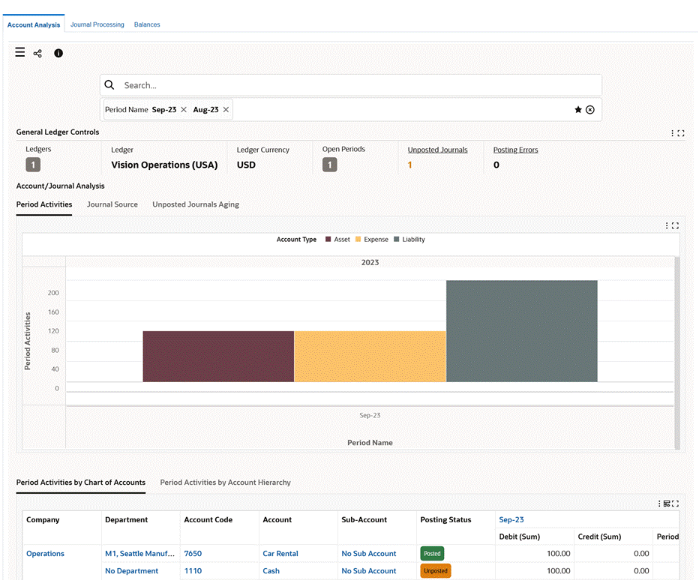Screen dimensions: 698x580
Task: Click the star saved-search icon
Action: pos(578,110)
